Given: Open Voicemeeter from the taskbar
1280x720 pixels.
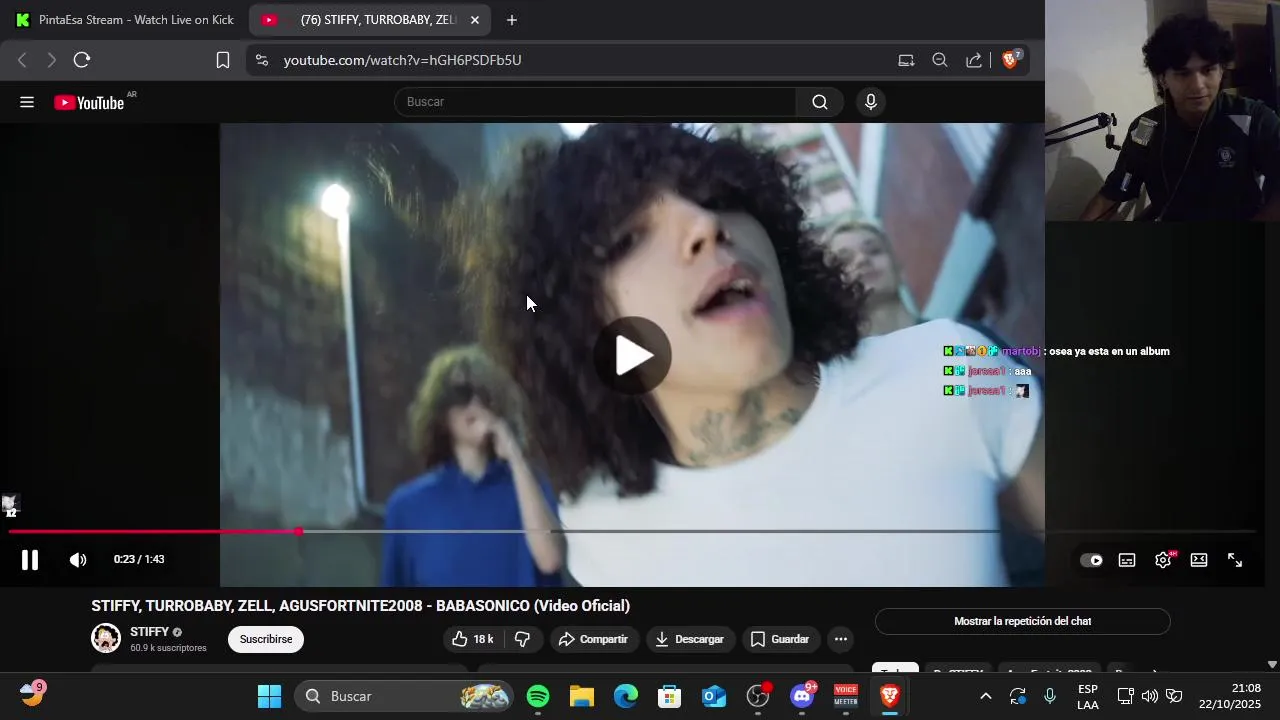Looking at the screenshot, I should click(x=846, y=696).
